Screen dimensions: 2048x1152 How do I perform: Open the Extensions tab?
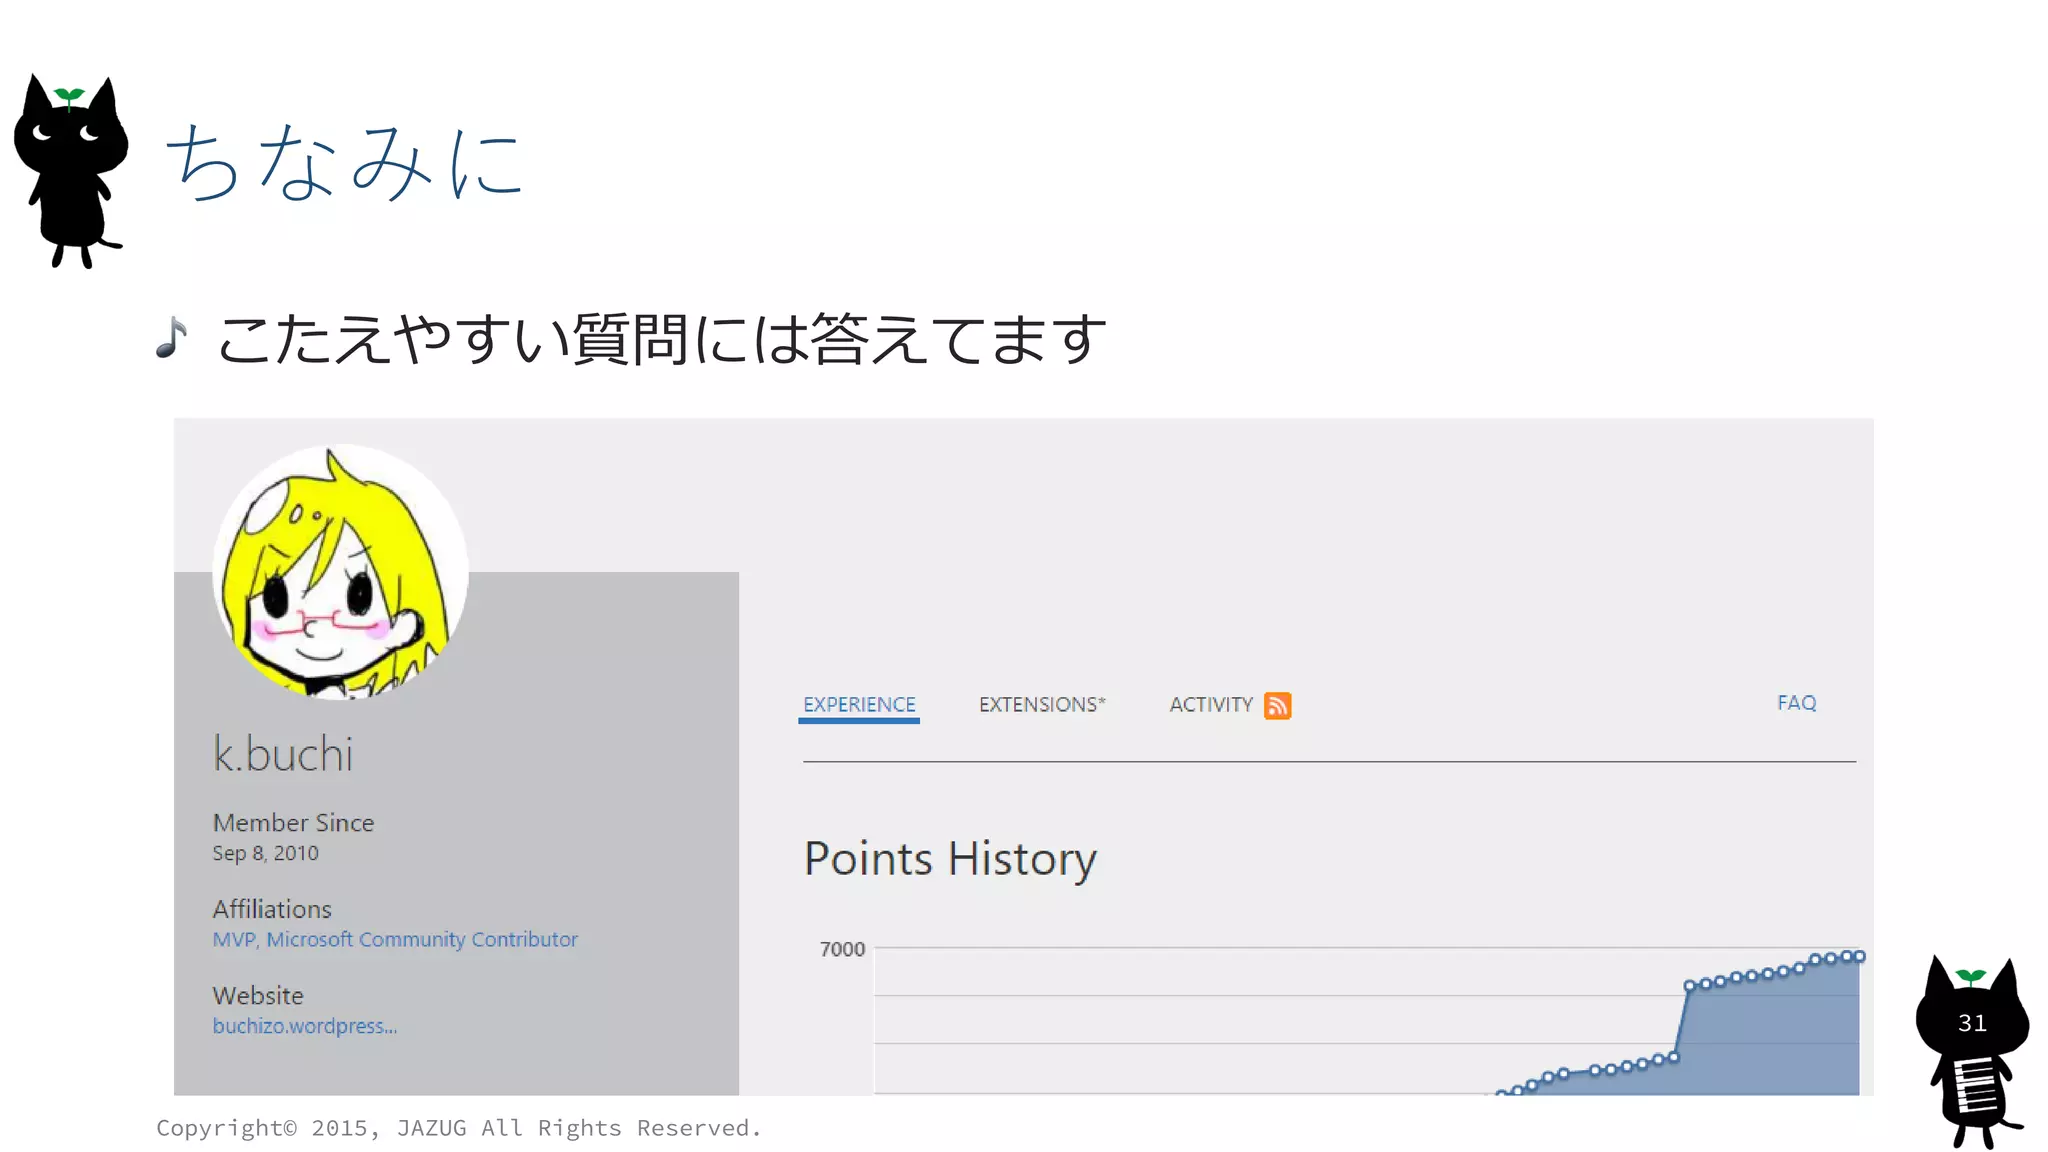pyautogui.click(x=1041, y=704)
